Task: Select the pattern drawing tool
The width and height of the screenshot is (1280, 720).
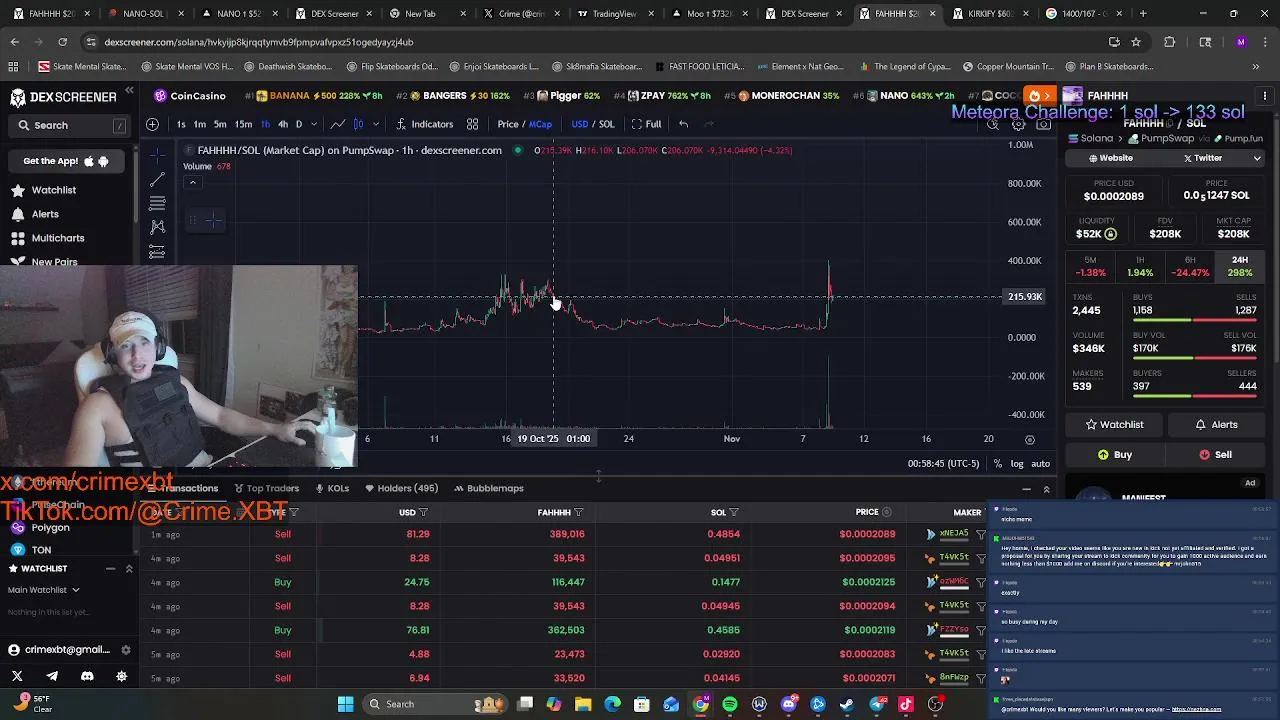Action: click(x=157, y=228)
